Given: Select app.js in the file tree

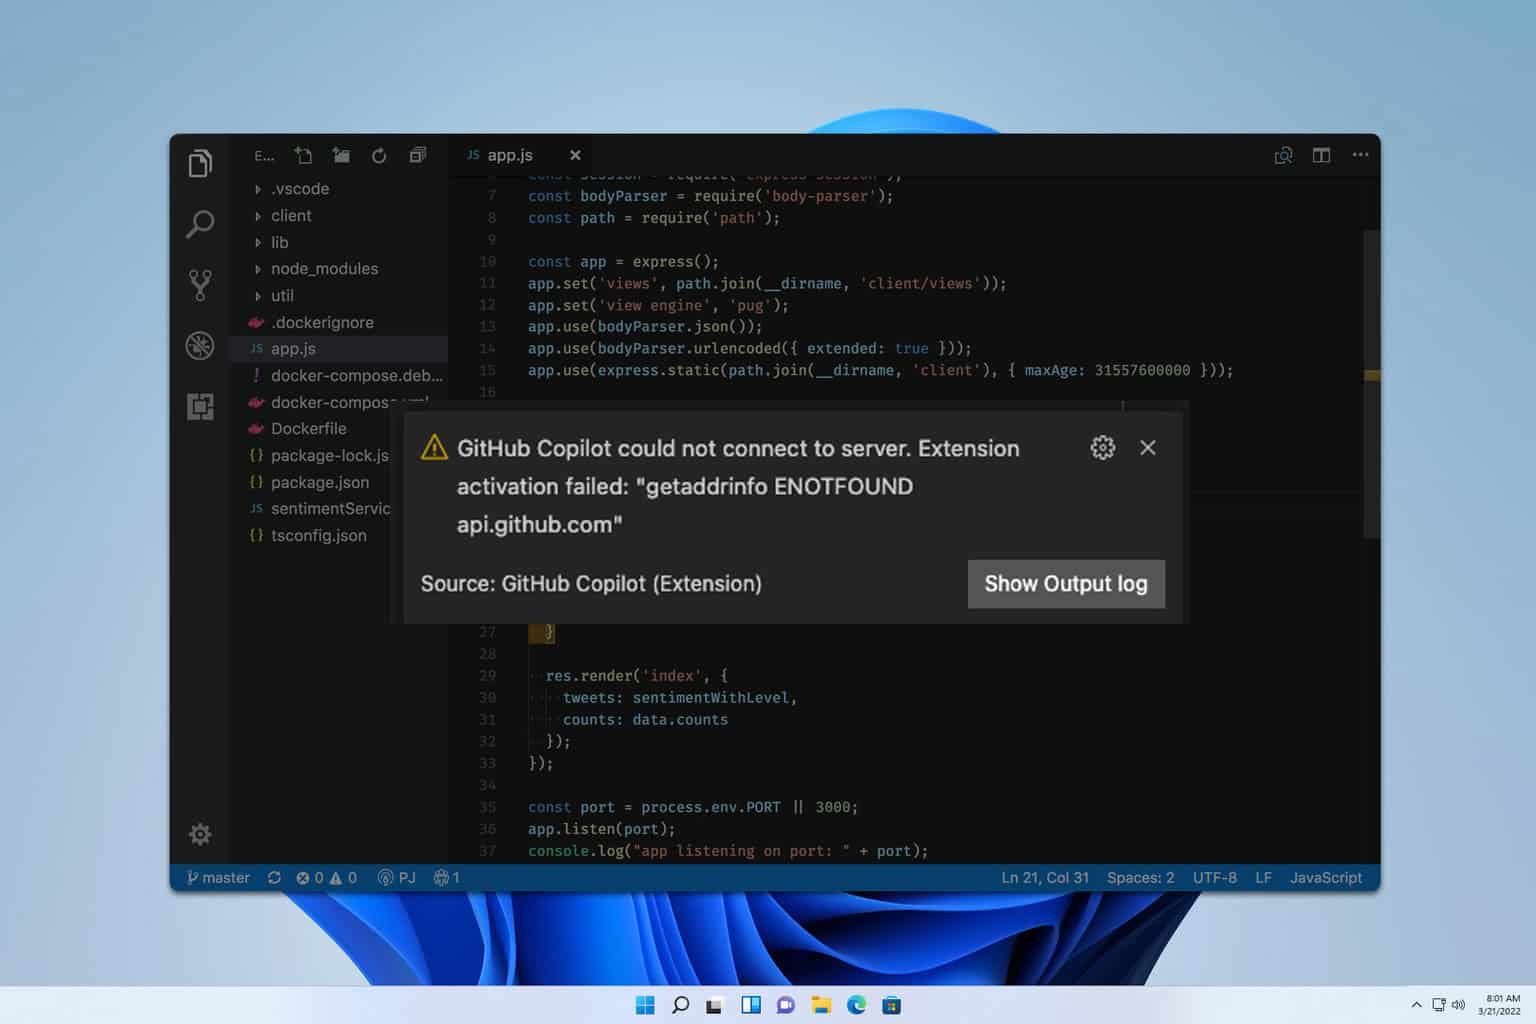Looking at the screenshot, I should click(x=340, y=349).
